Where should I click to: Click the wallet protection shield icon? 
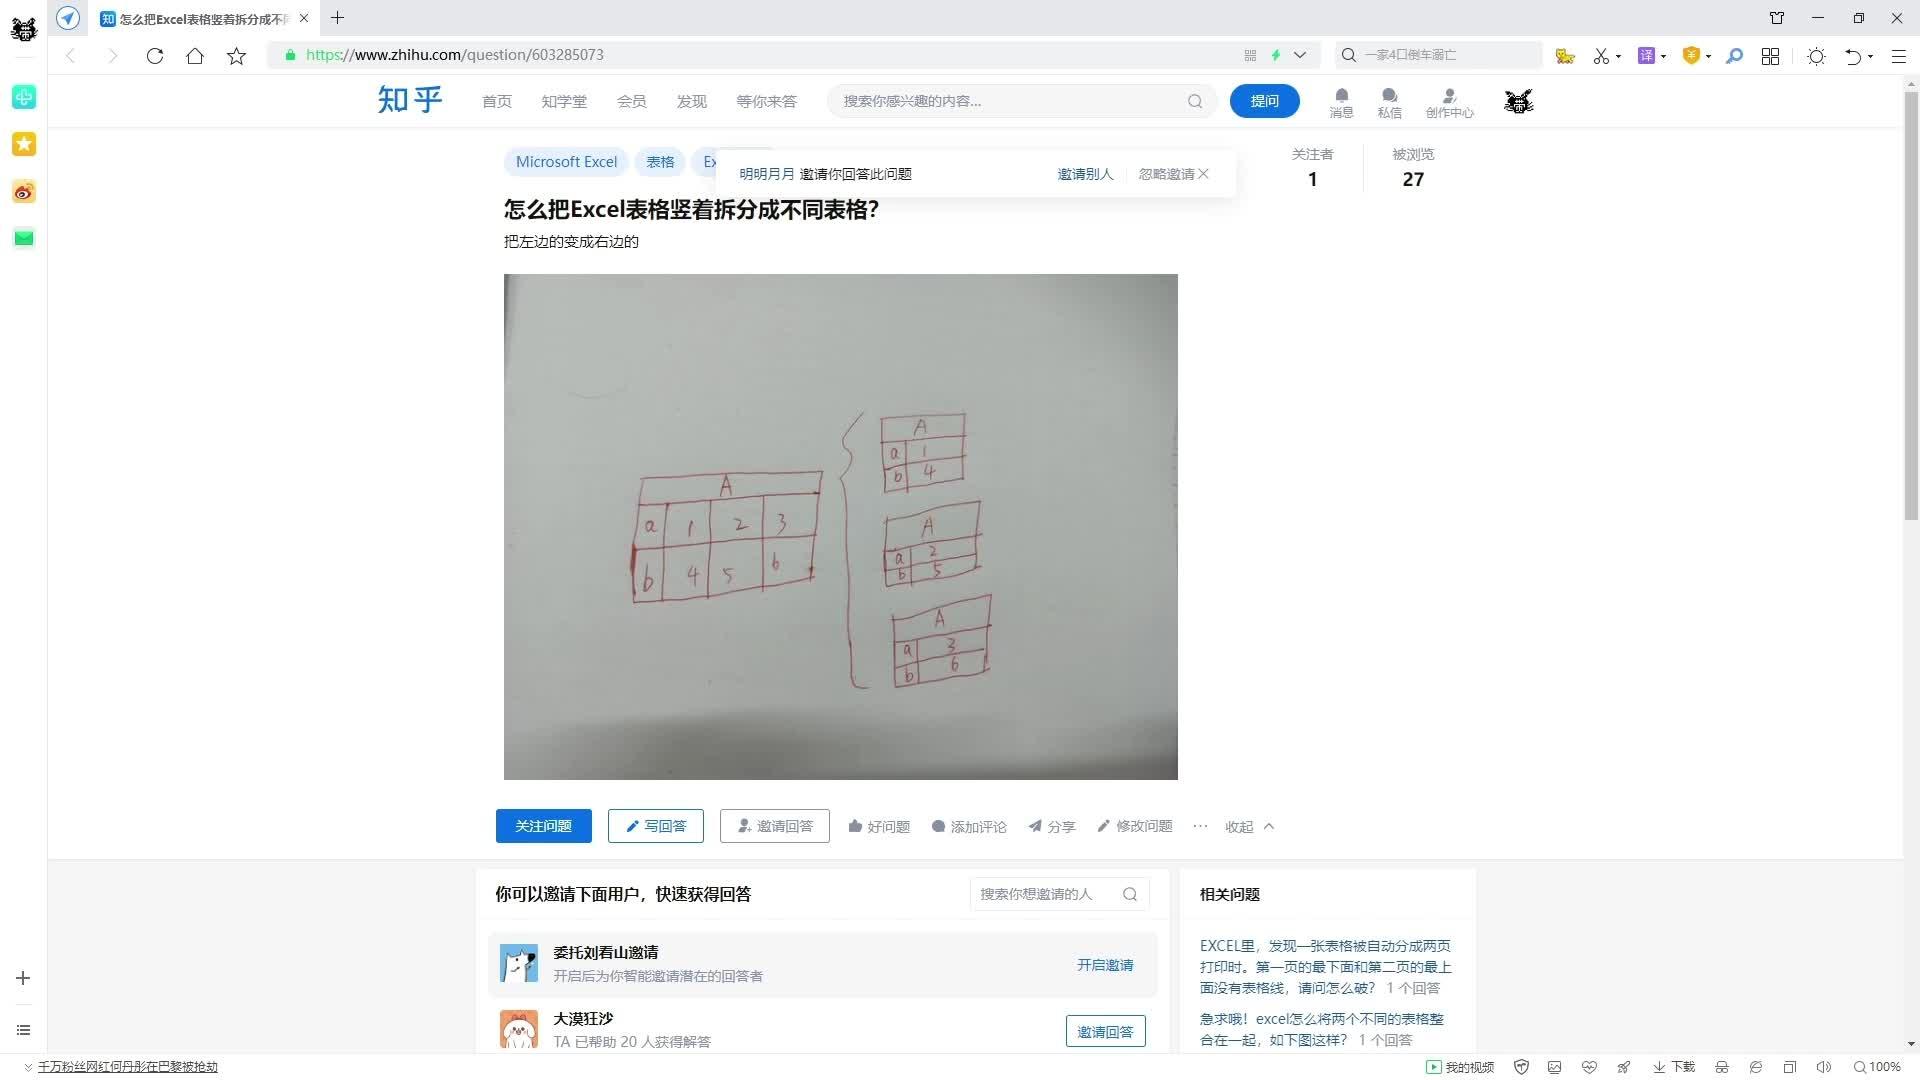click(1692, 57)
